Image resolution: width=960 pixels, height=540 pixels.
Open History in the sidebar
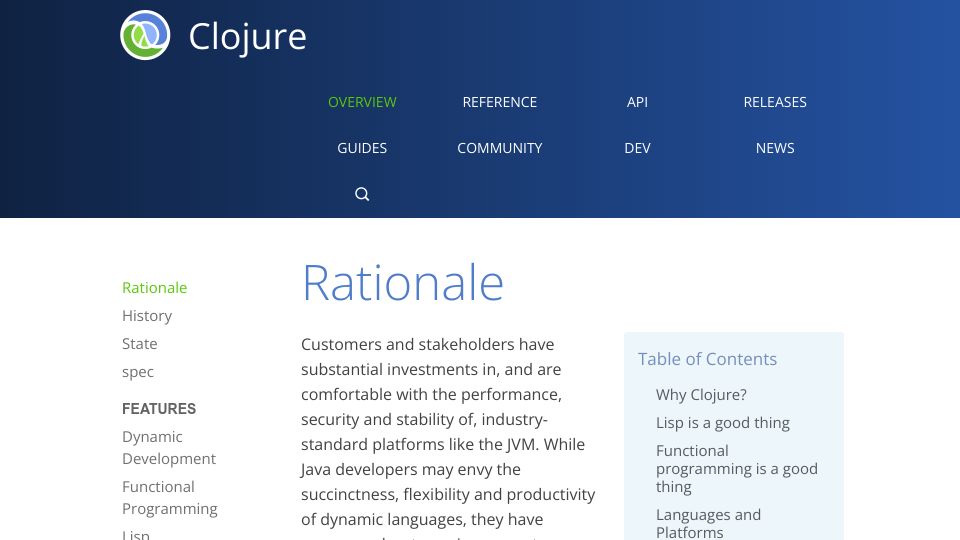point(147,316)
